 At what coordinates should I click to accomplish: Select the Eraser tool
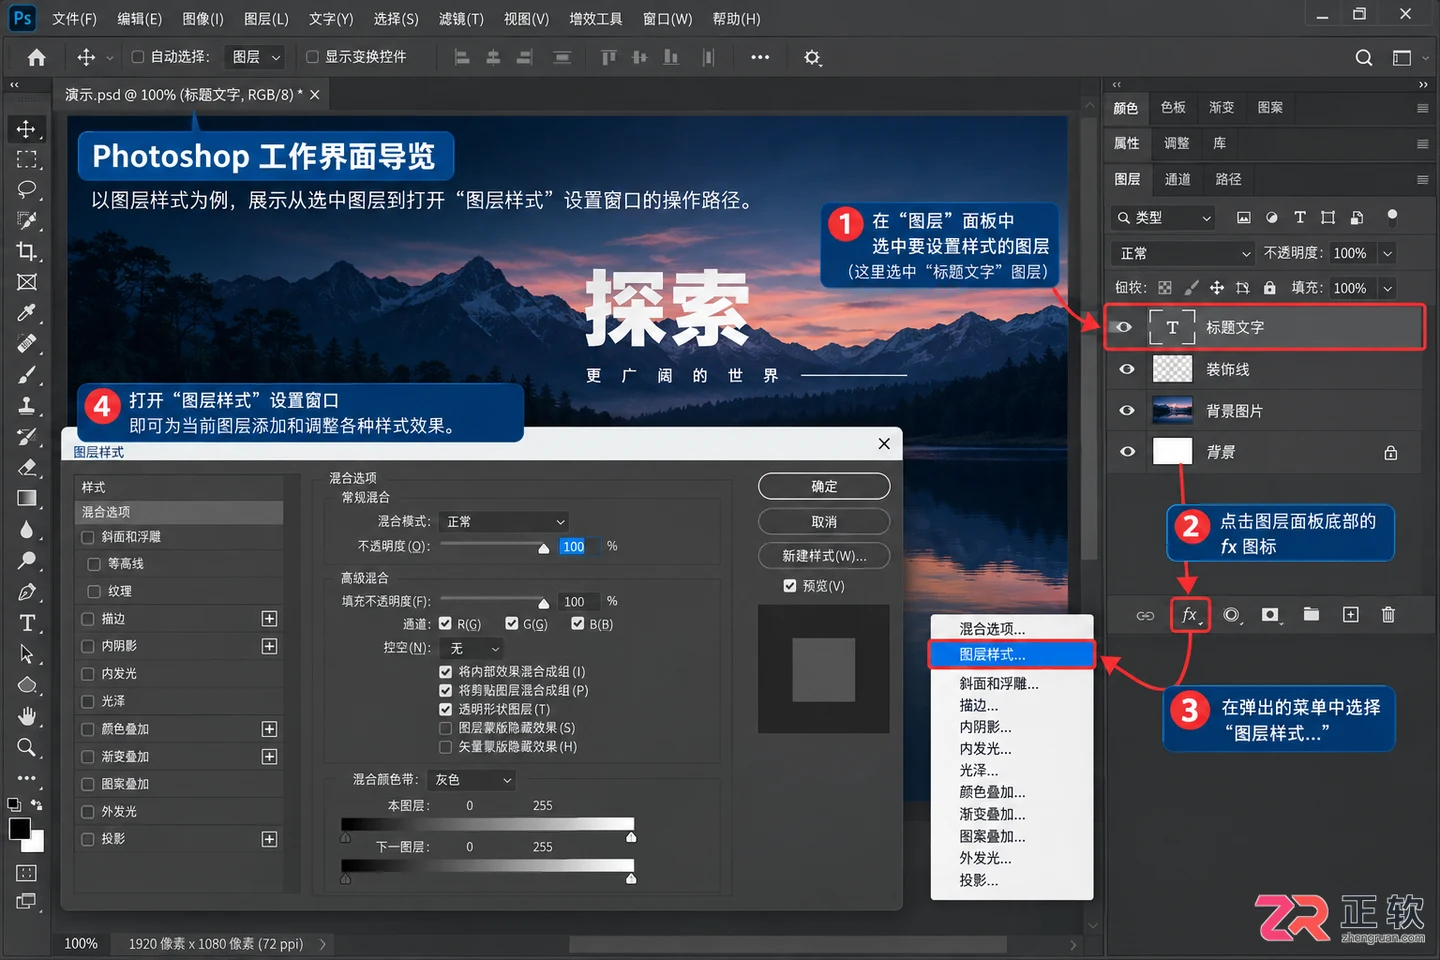(x=26, y=467)
